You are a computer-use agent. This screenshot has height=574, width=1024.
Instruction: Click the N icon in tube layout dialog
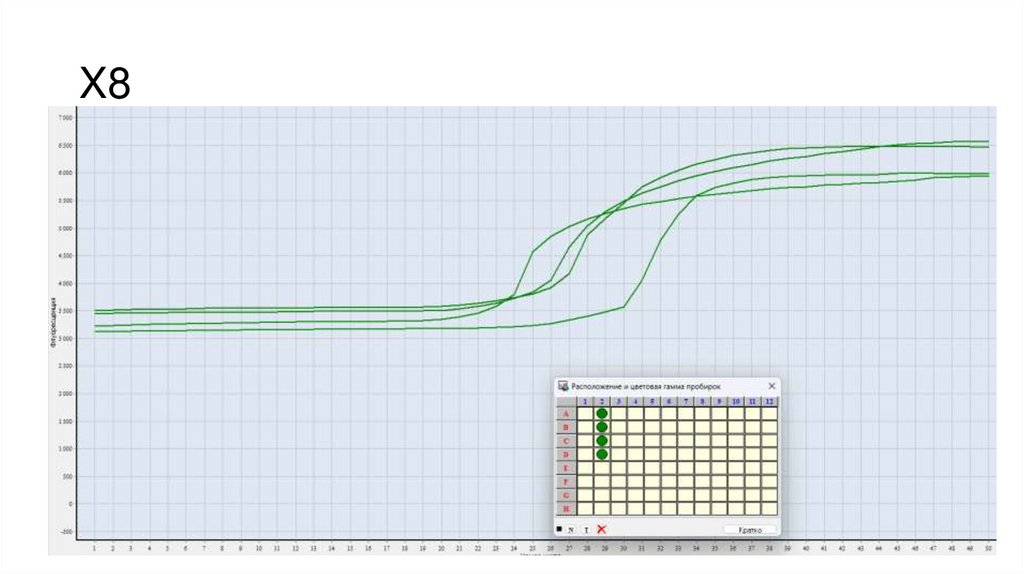571,530
